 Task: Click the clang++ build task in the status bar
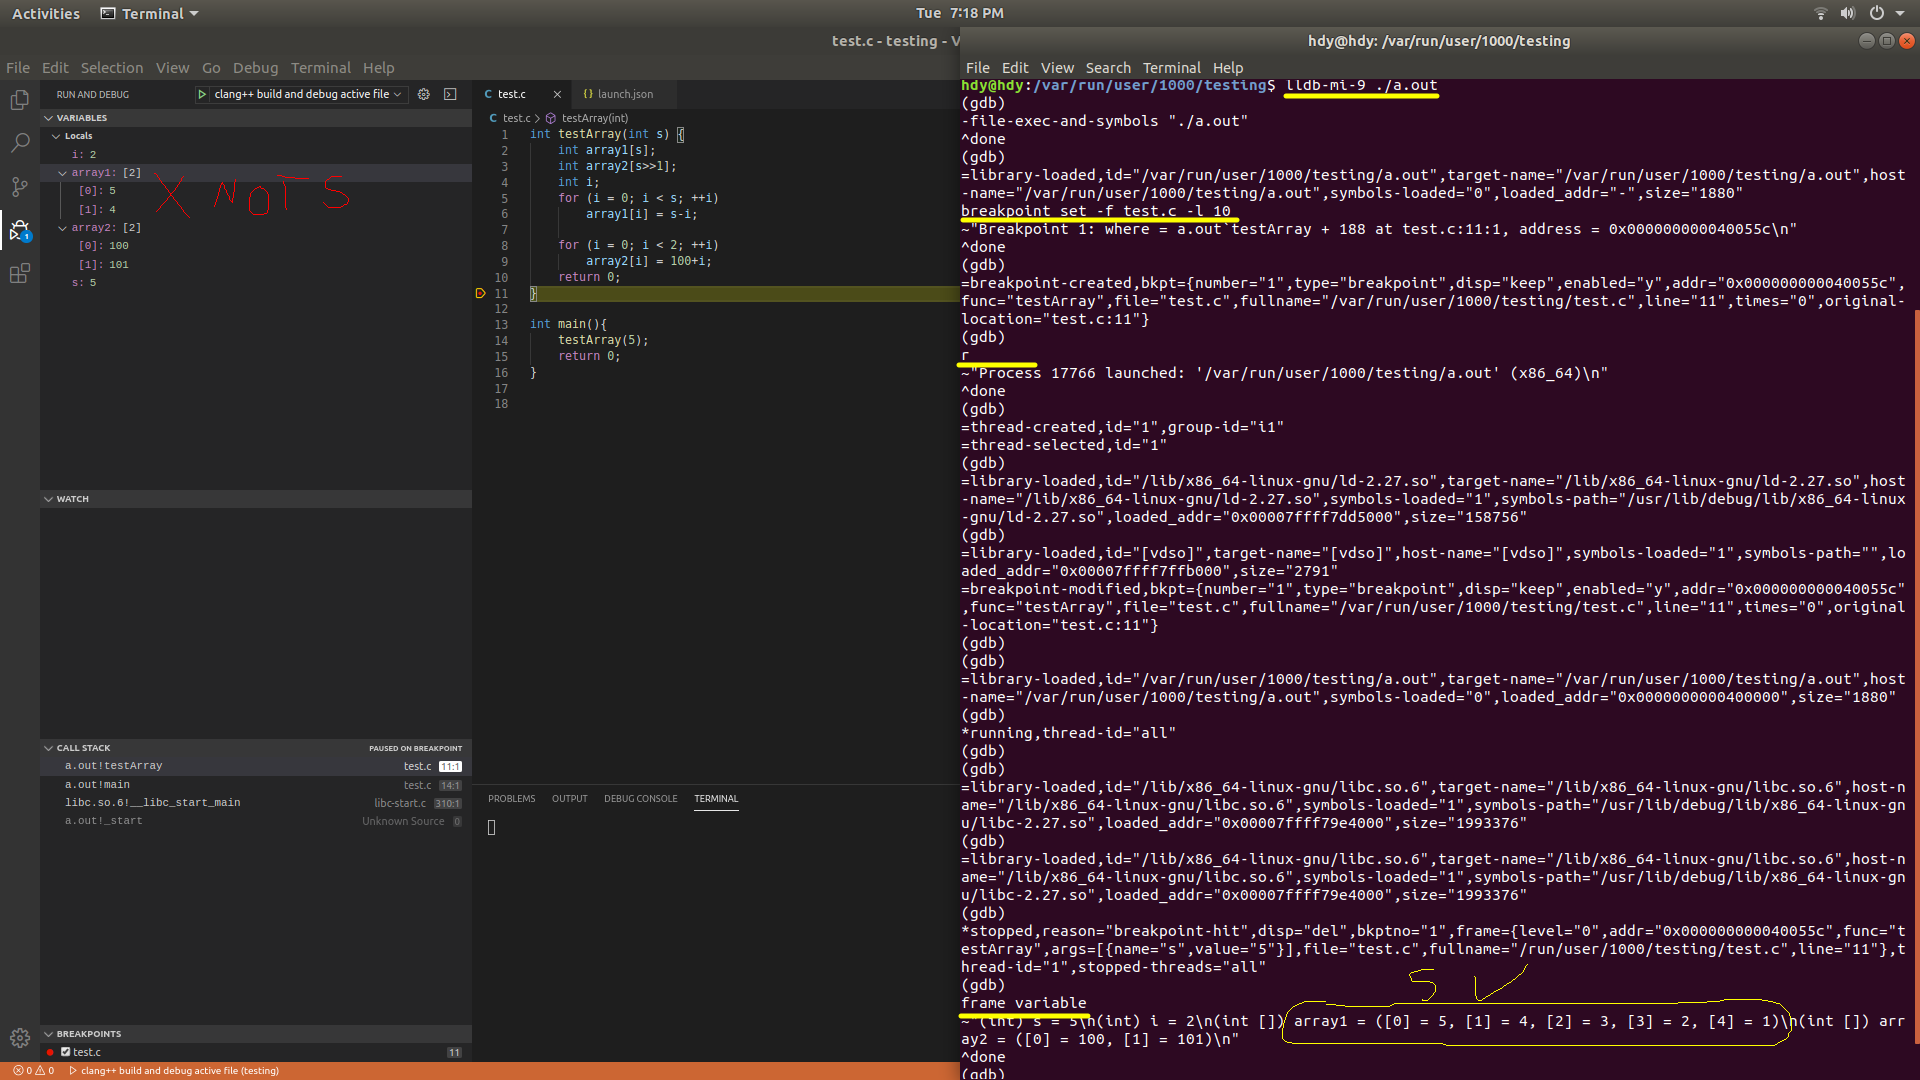(x=176, y=1070)
